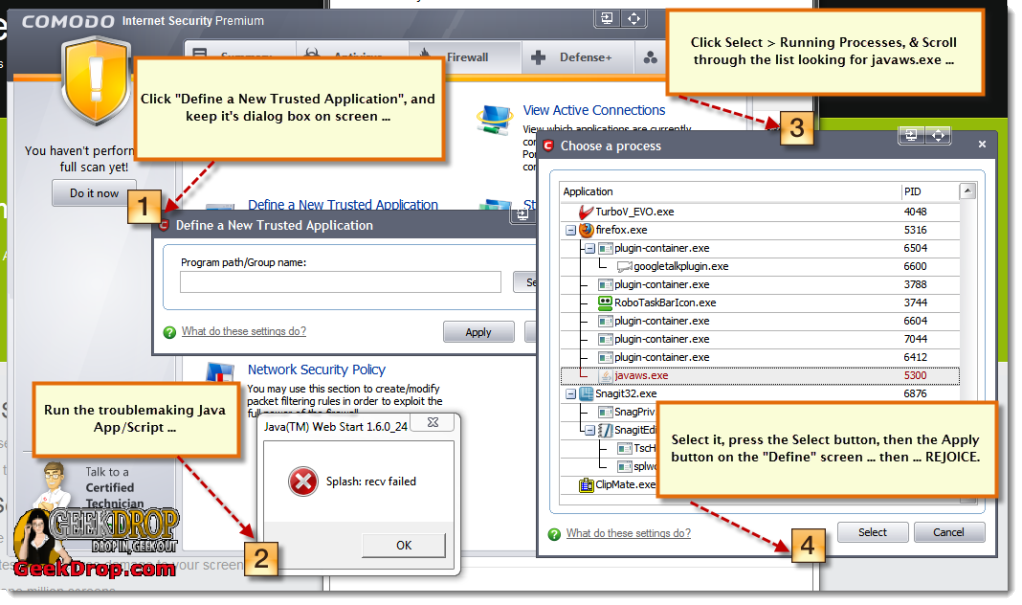
Task: Collapse the SnagitEdi process subtree
Action: coord(590,430)
